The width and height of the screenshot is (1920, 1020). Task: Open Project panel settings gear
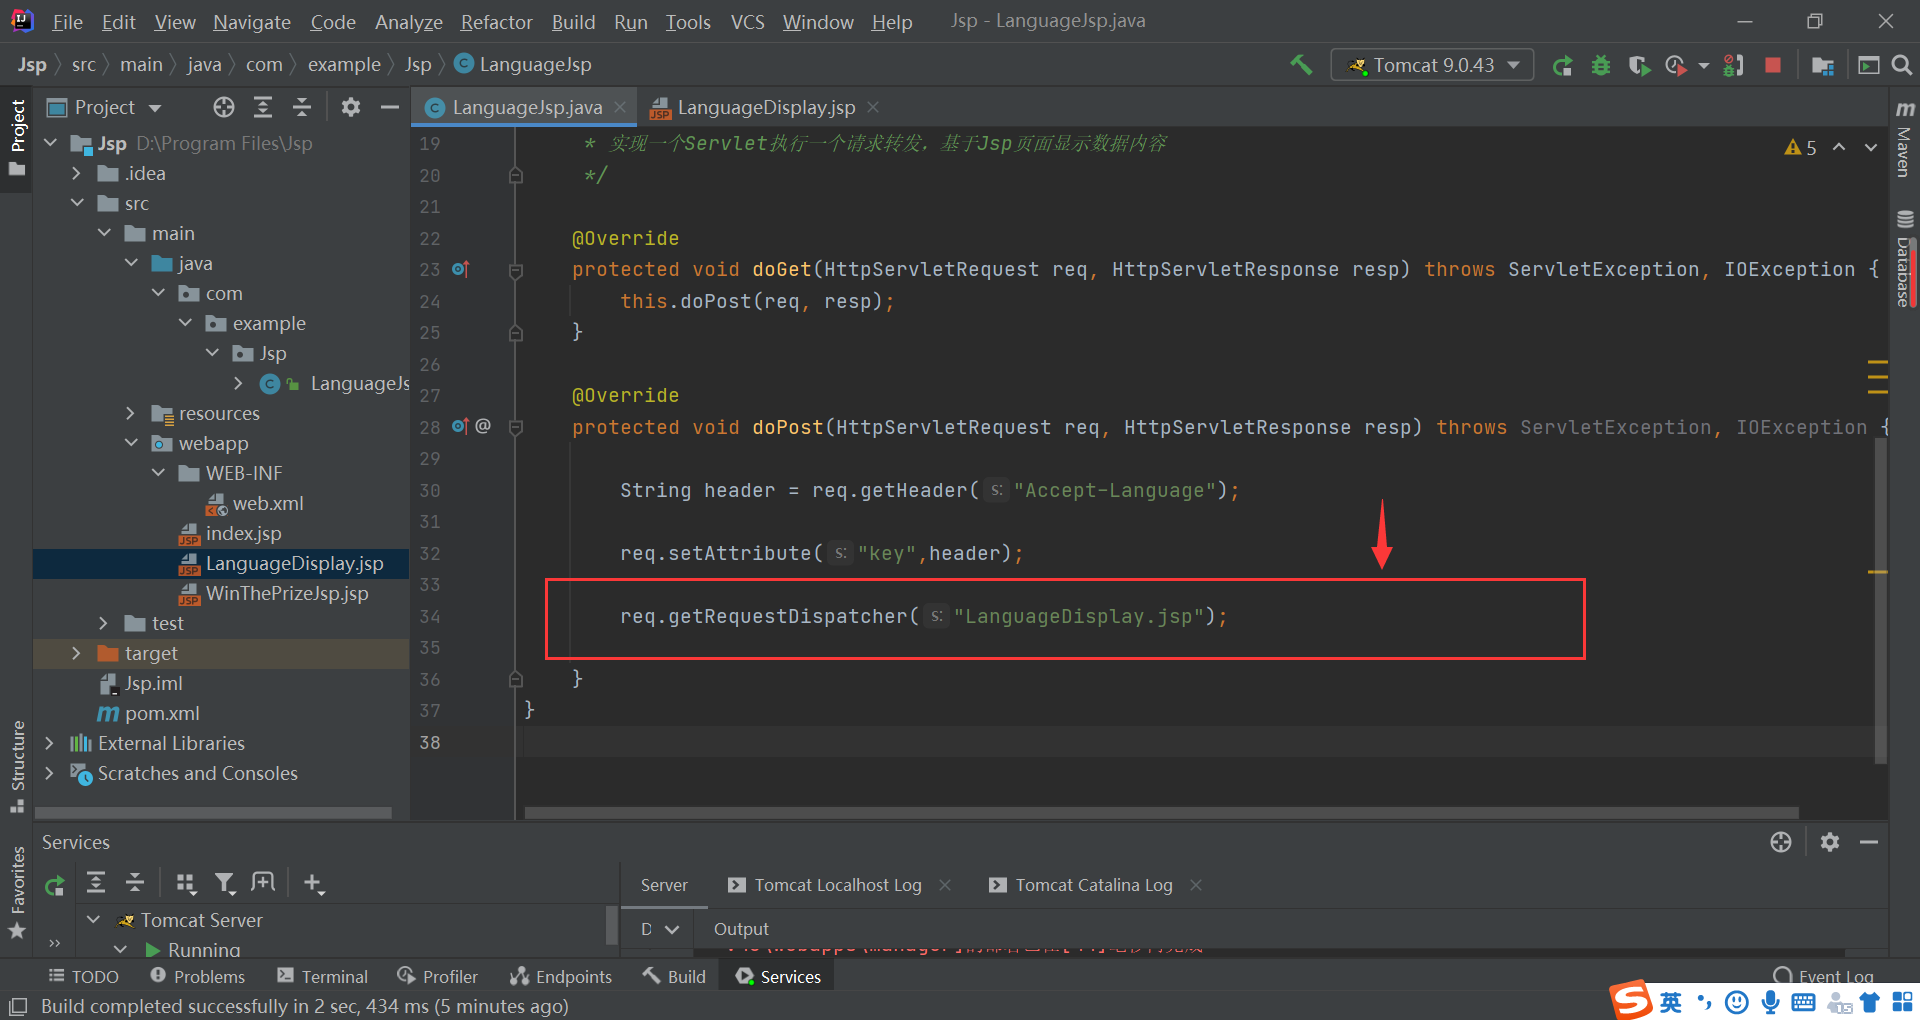click(350, 107)
